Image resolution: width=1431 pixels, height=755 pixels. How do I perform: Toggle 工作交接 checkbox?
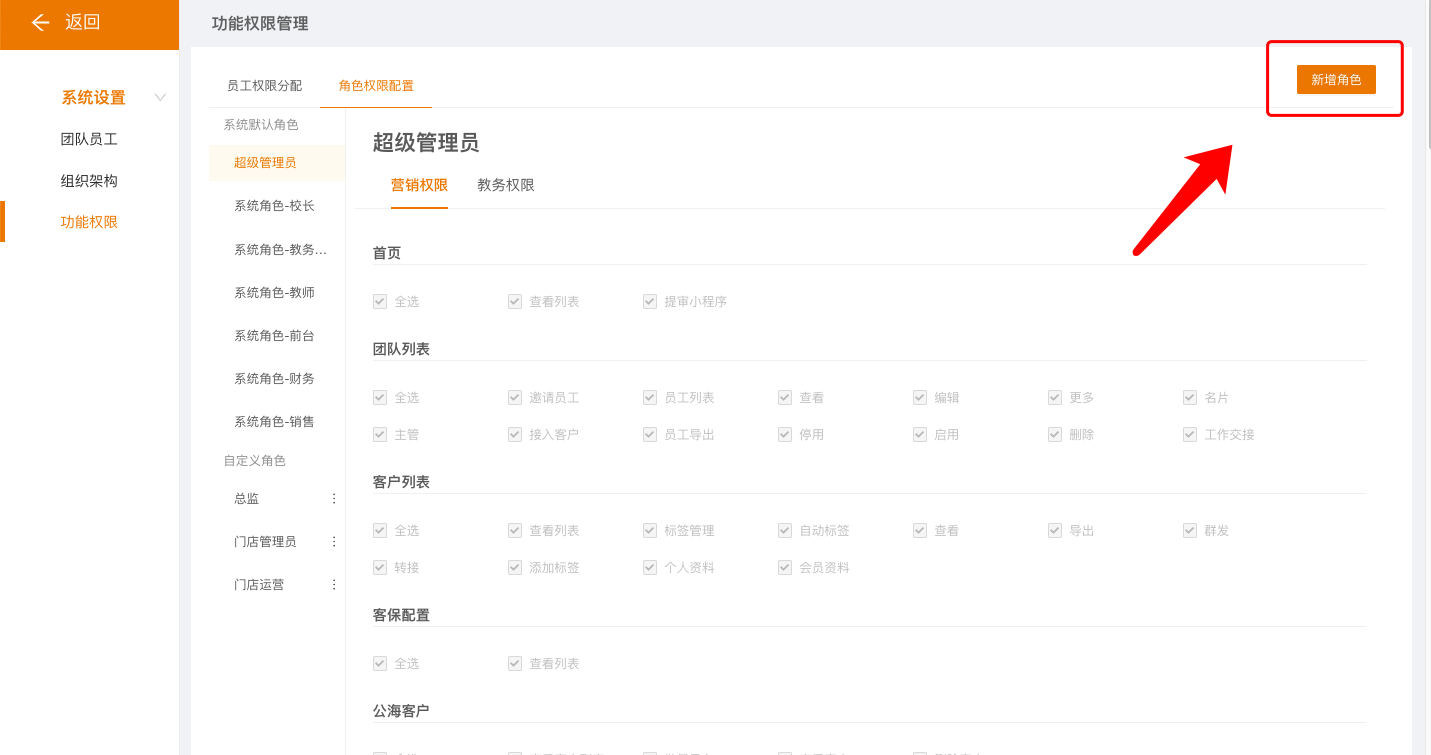pyautogui.click(x=1190, y=434)
